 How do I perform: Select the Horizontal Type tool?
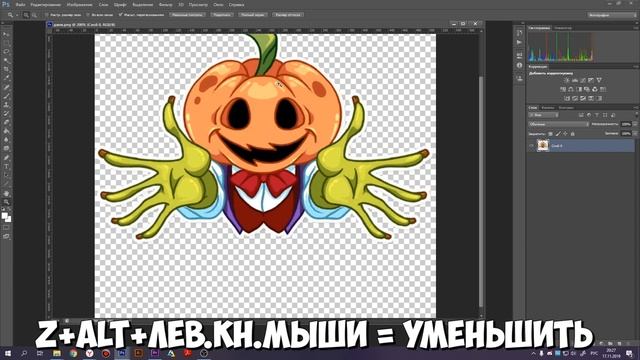[6, 167]
